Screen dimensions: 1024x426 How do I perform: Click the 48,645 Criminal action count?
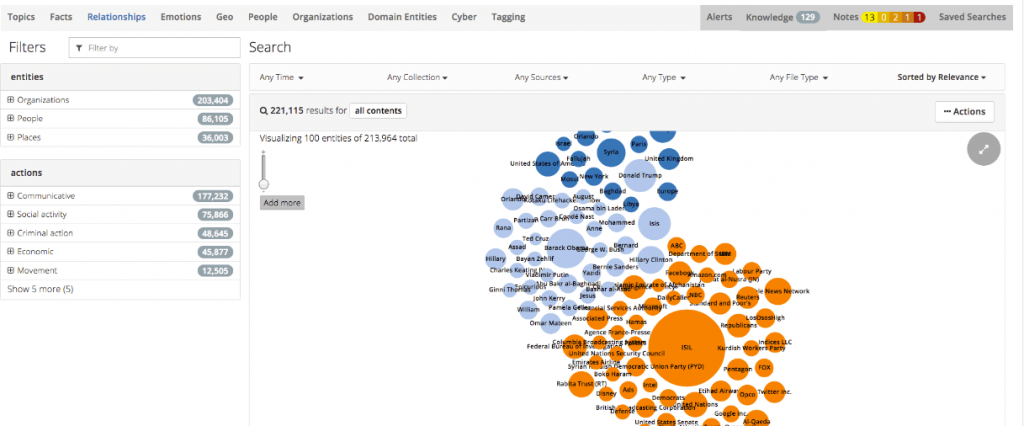click(x=216, y=233)
